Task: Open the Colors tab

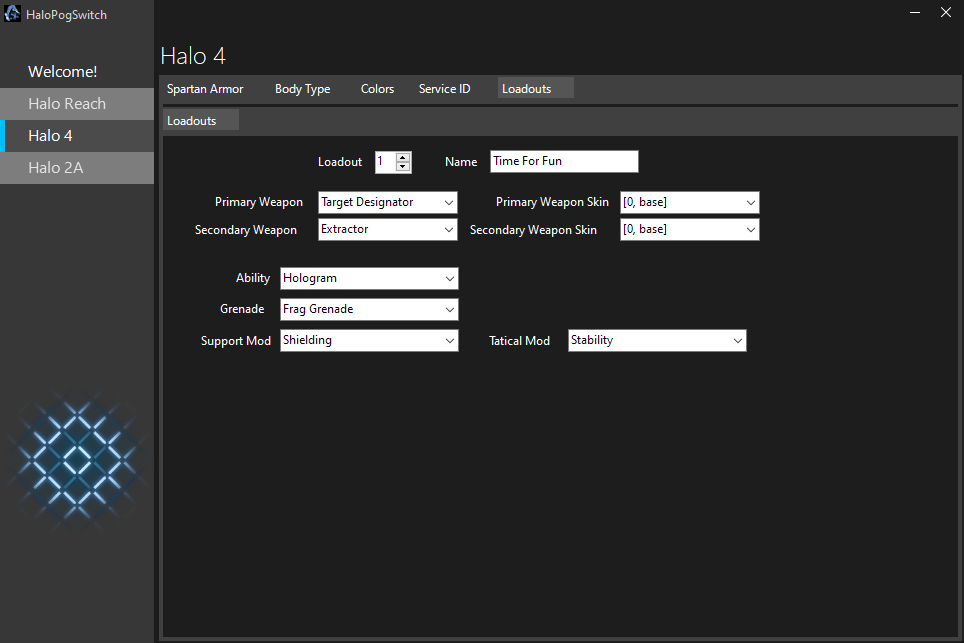Action: click(377, 89)
